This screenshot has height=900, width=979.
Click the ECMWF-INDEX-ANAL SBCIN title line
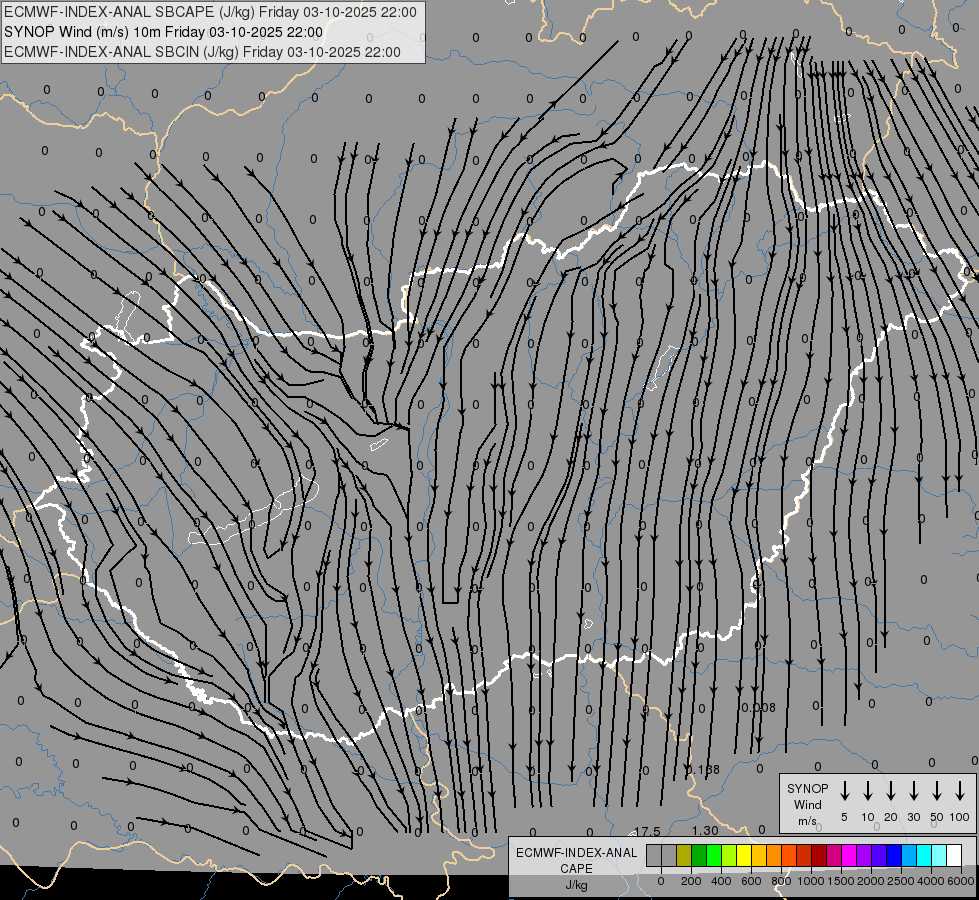point(202,52)
